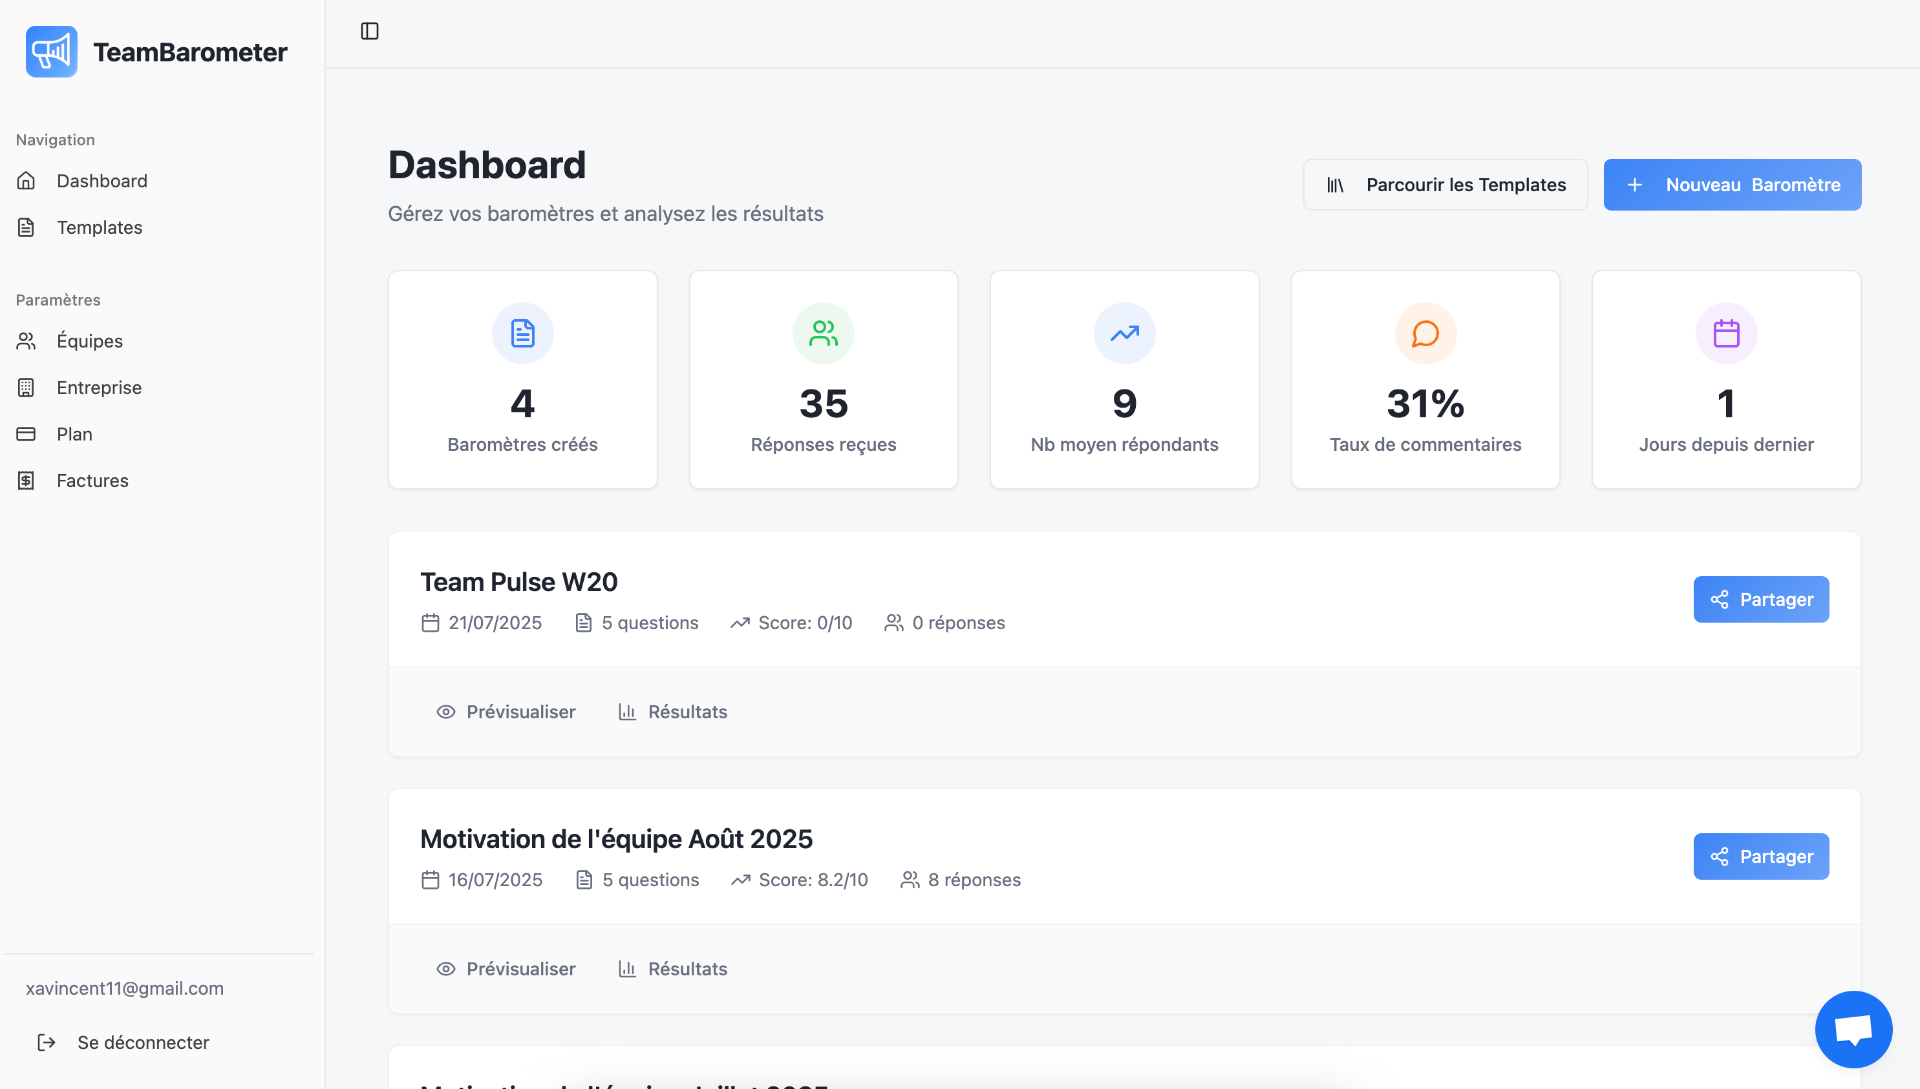The image size is (1920, 1089).
Task: Click the Team Pulse W20 title
Action: click(519, 582)
